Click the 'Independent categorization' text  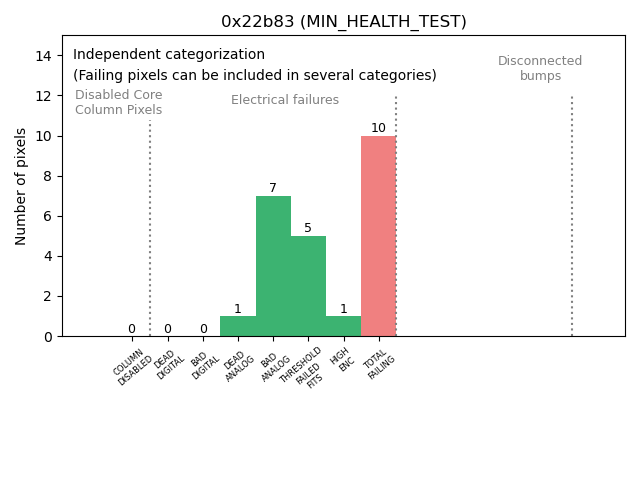click(169, 55)
